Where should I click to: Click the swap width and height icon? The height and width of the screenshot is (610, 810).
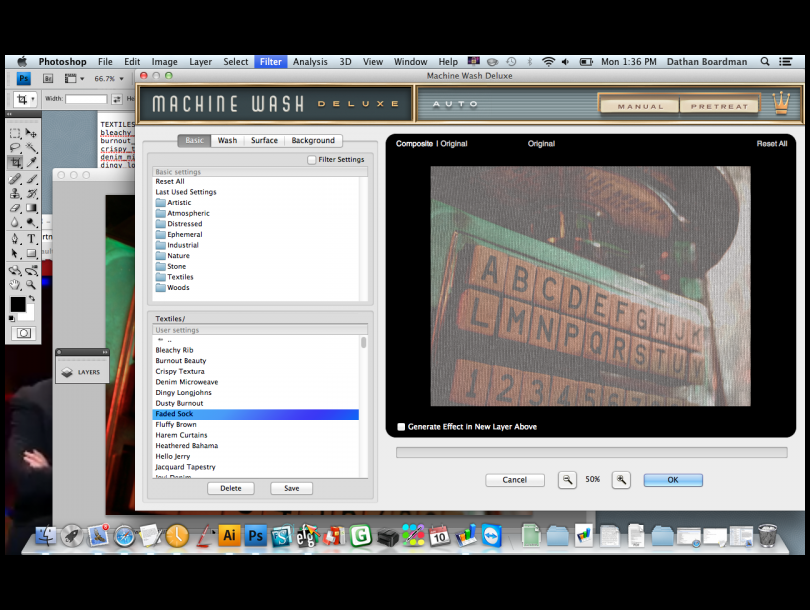[117, 99]
